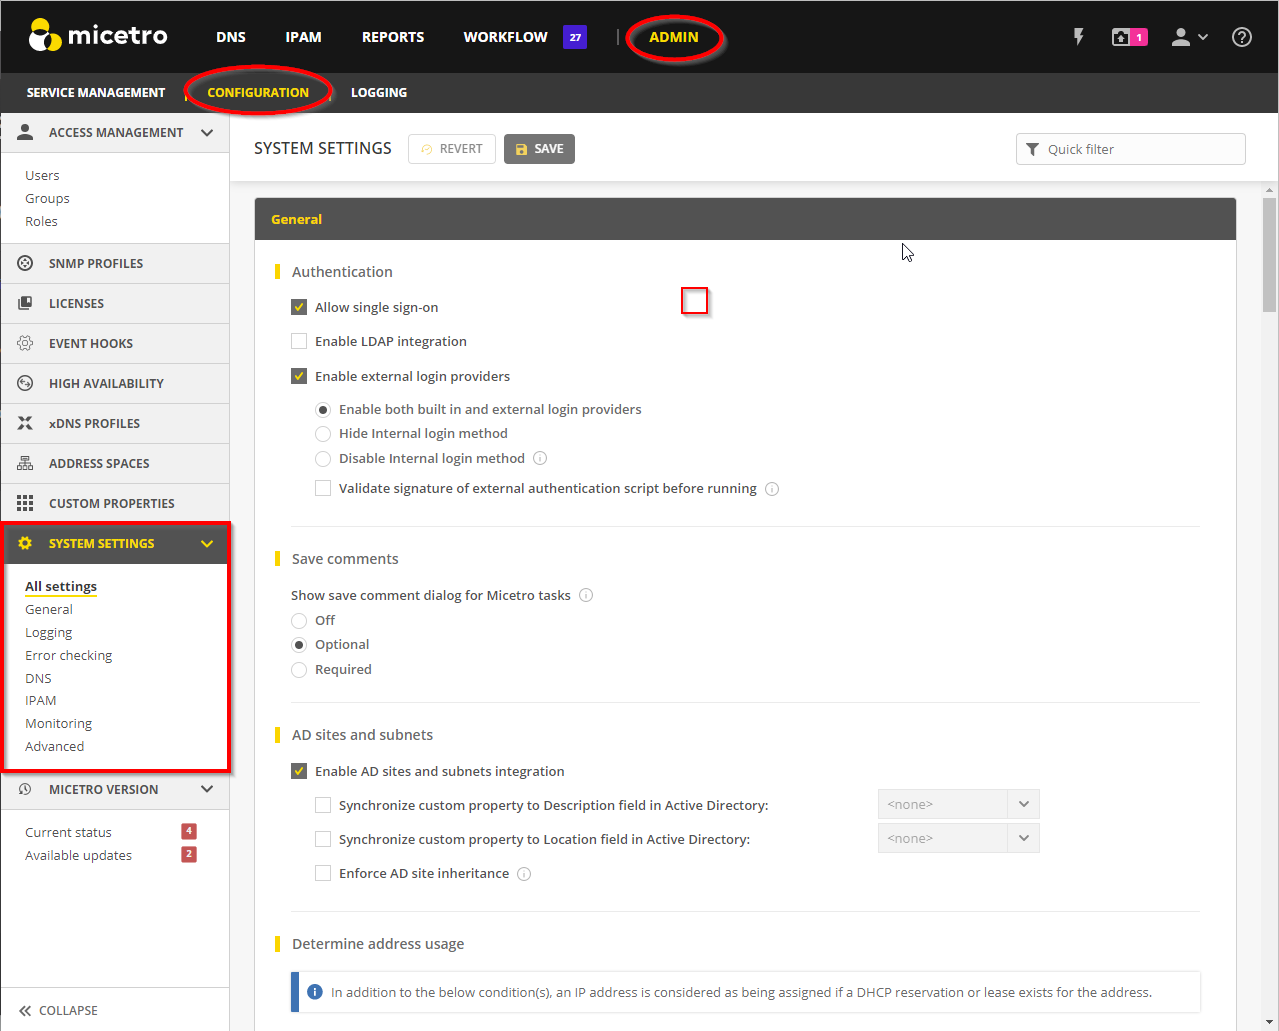Open the quick command lightning icon

click(x=1078, y=37)
